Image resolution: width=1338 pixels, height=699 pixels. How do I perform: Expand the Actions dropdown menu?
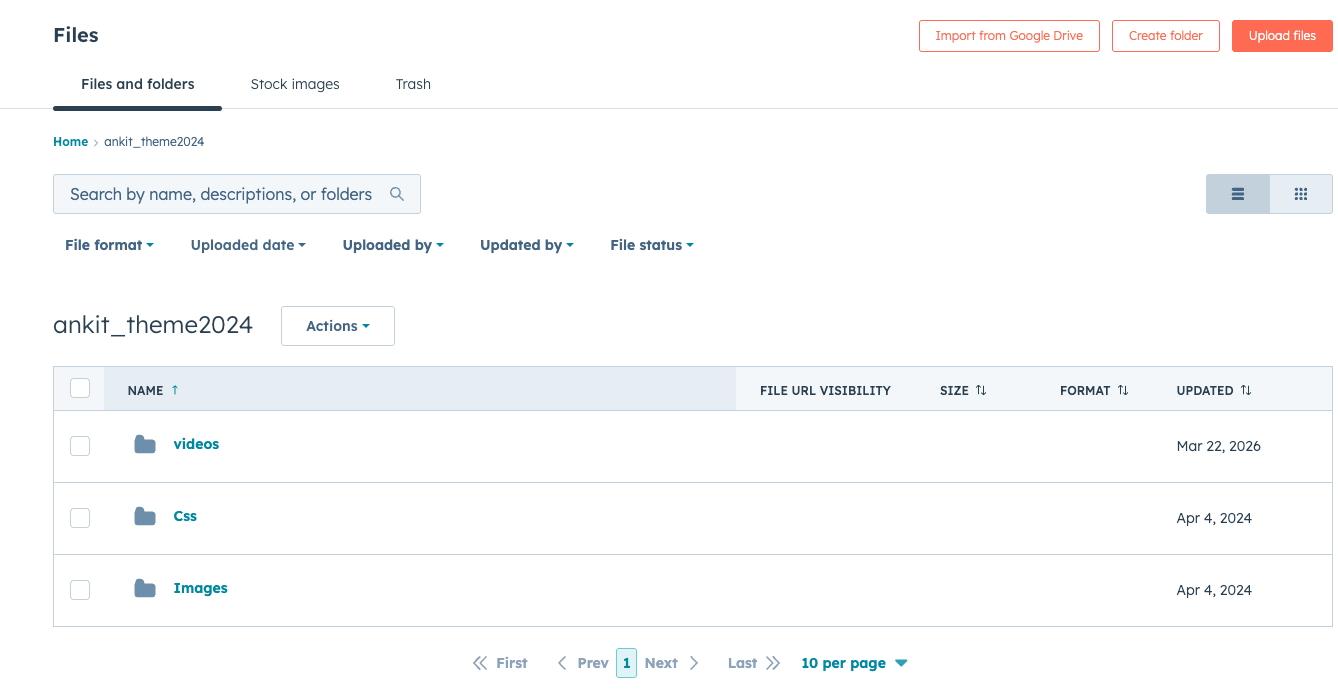coord(337,326)
